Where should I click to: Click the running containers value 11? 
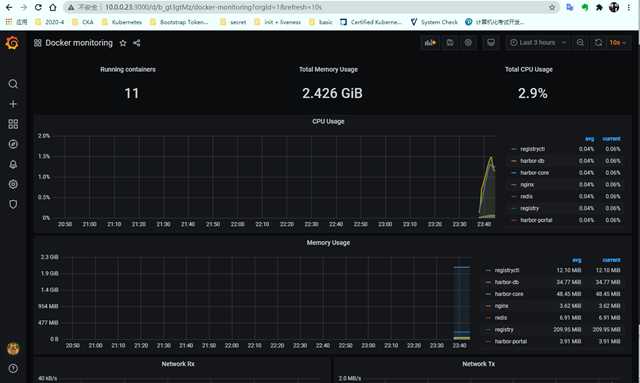(131, 94)
